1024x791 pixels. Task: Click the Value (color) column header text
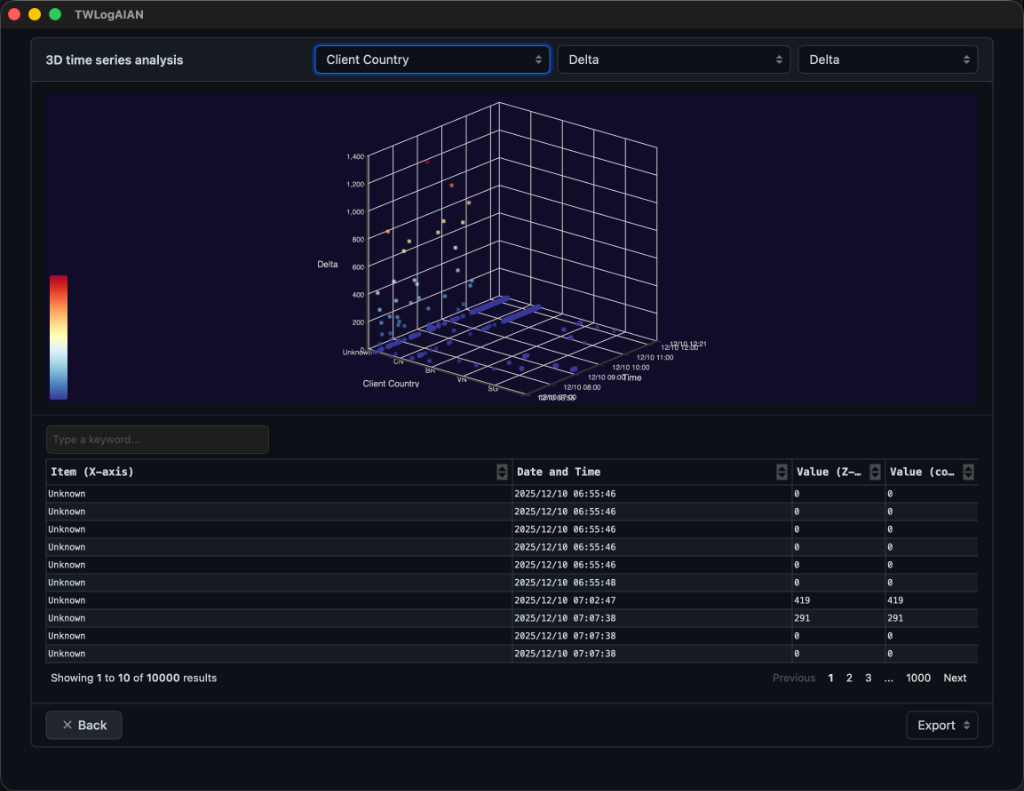point(922,472)
